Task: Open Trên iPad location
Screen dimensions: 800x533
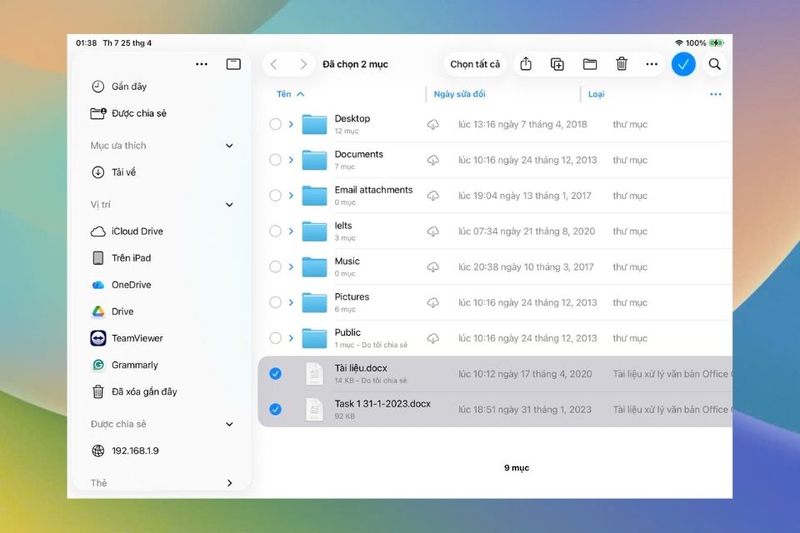Action: (x=121, y=258)
